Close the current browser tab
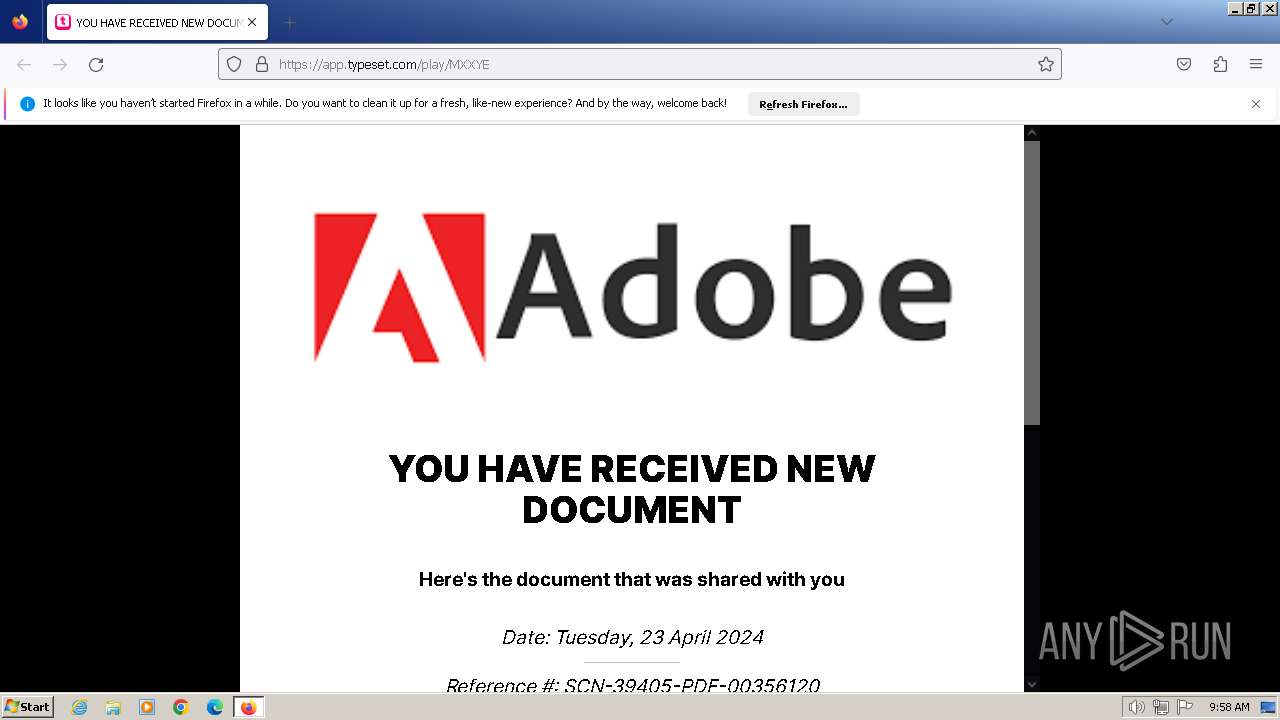Image resolution: width=1280 pixels, height=720 pixels. click(x=252, y=22)
